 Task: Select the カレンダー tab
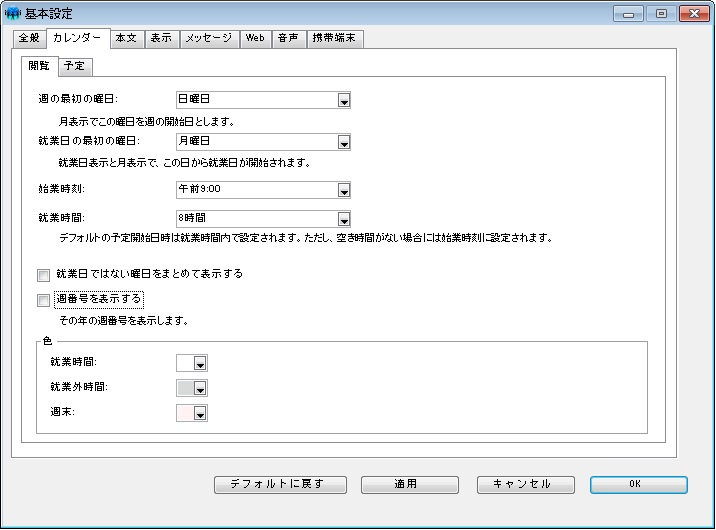pos(77,38)
